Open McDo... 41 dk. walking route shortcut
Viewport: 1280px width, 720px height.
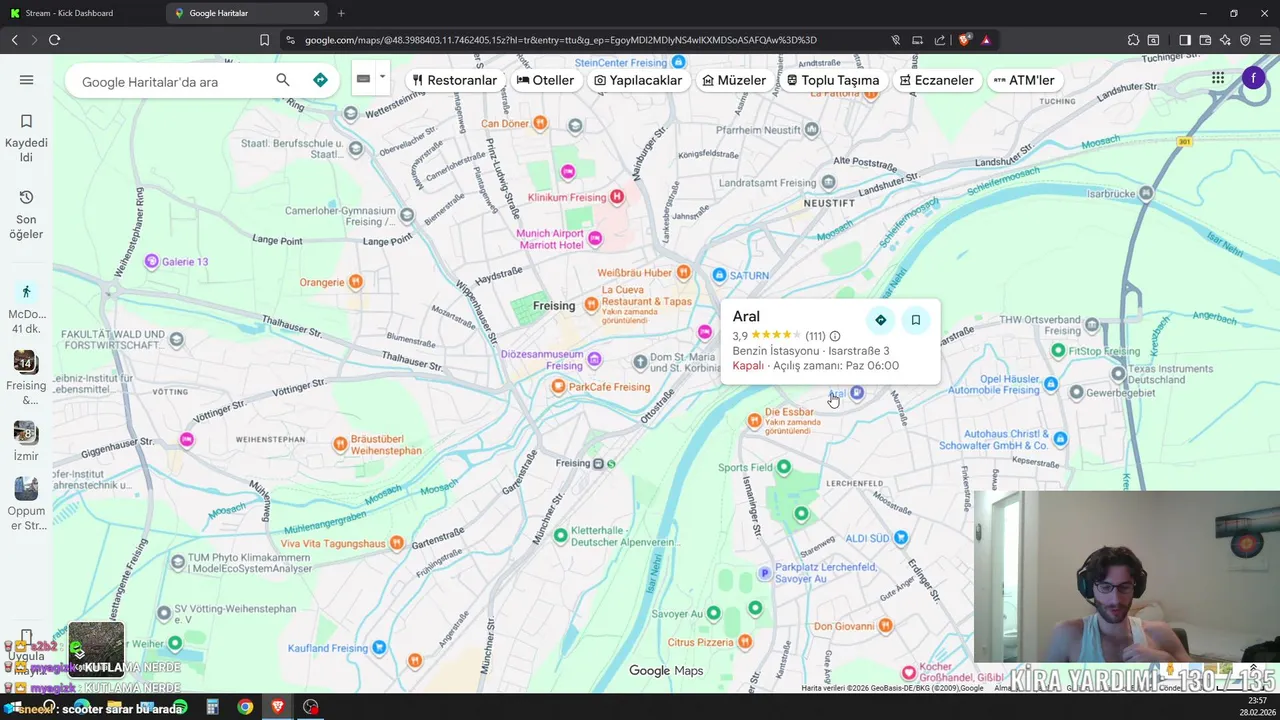tap(26, 308)
